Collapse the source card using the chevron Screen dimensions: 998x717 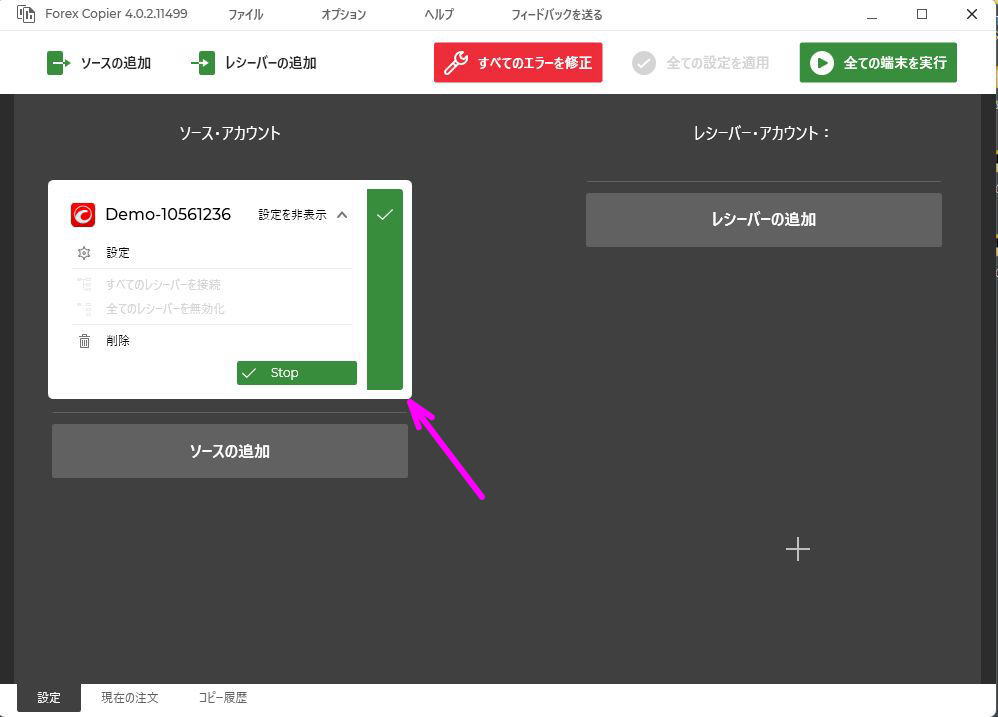coord(341,214)
